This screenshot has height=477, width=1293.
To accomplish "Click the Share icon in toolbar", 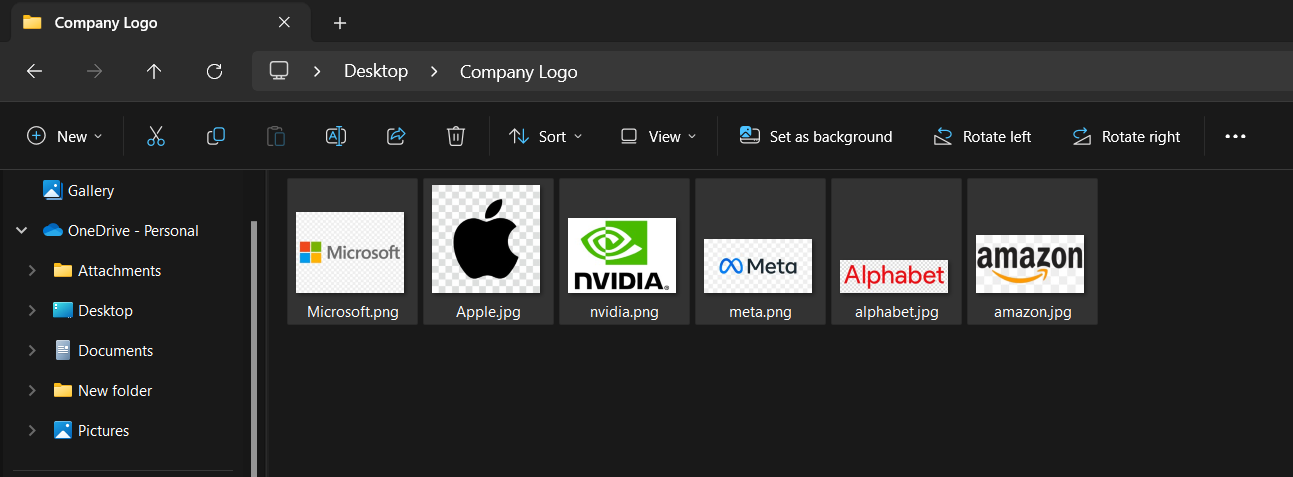I will point(396,136).
